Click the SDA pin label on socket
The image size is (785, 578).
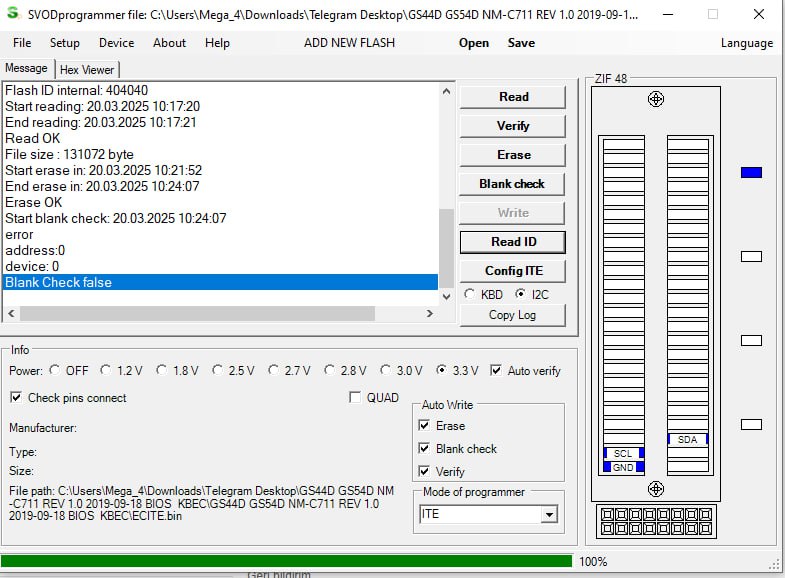(688, 439)
